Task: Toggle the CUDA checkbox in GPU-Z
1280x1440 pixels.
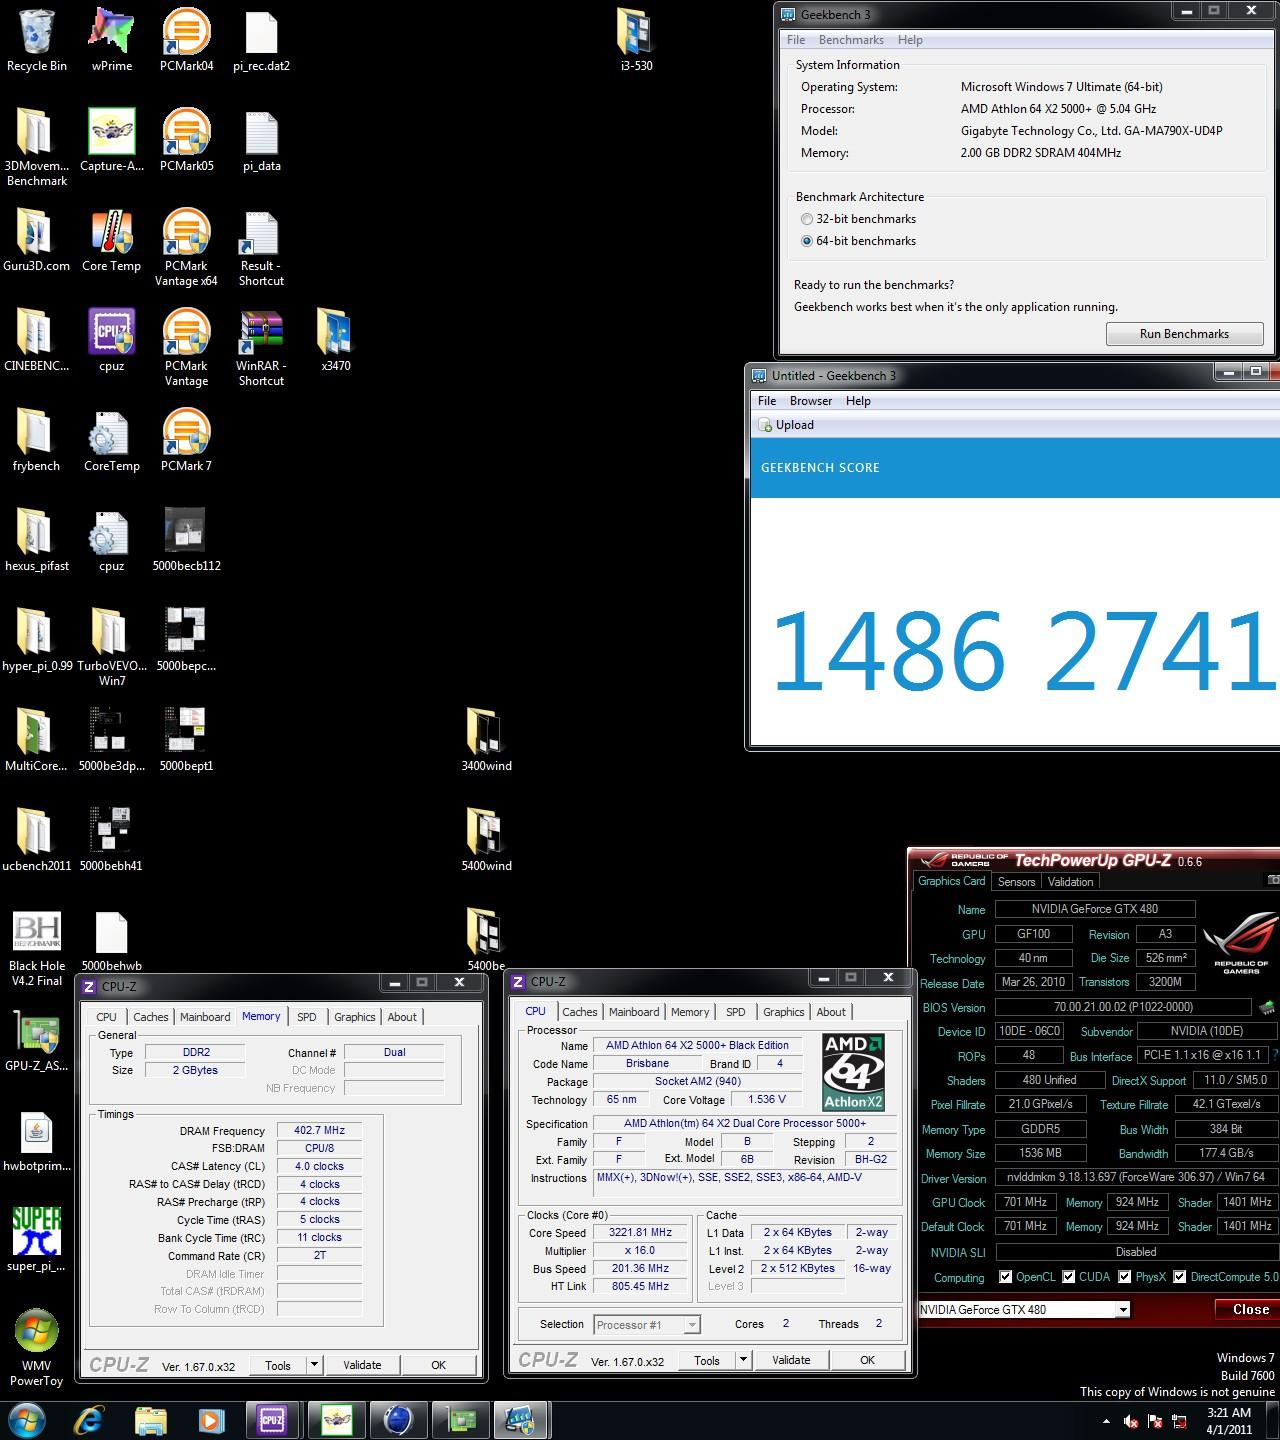Action: pos(1068,1277)
